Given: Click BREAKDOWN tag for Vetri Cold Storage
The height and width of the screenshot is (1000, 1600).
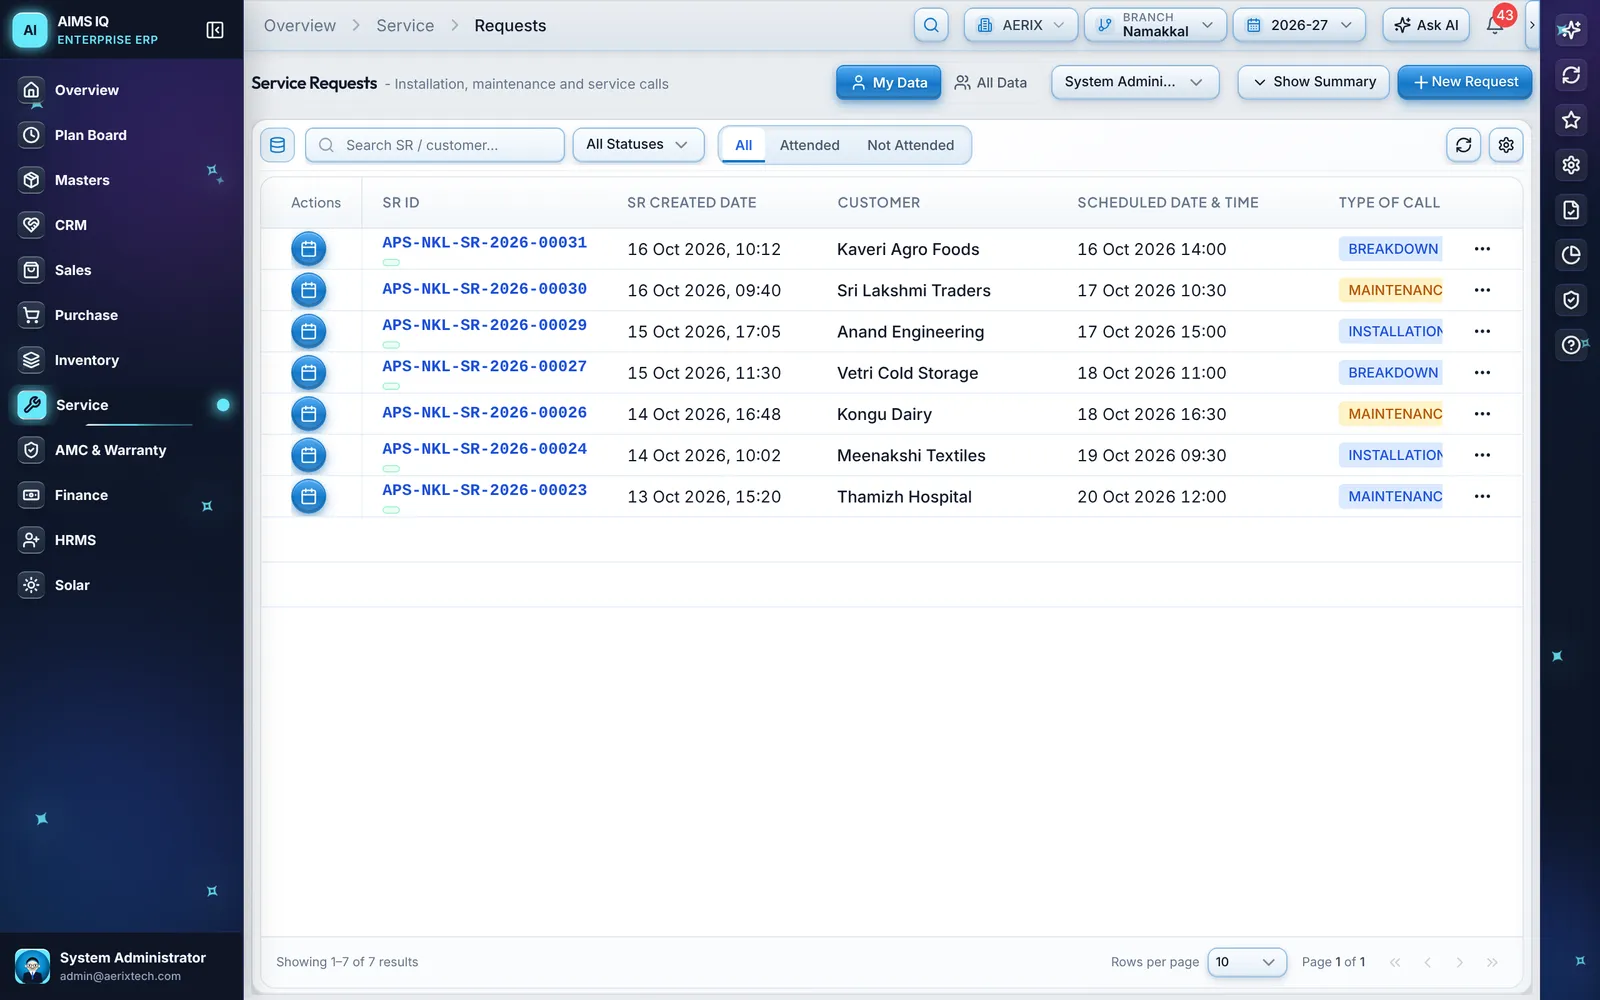Looking at the screenshot, I should coord(1392,373).
